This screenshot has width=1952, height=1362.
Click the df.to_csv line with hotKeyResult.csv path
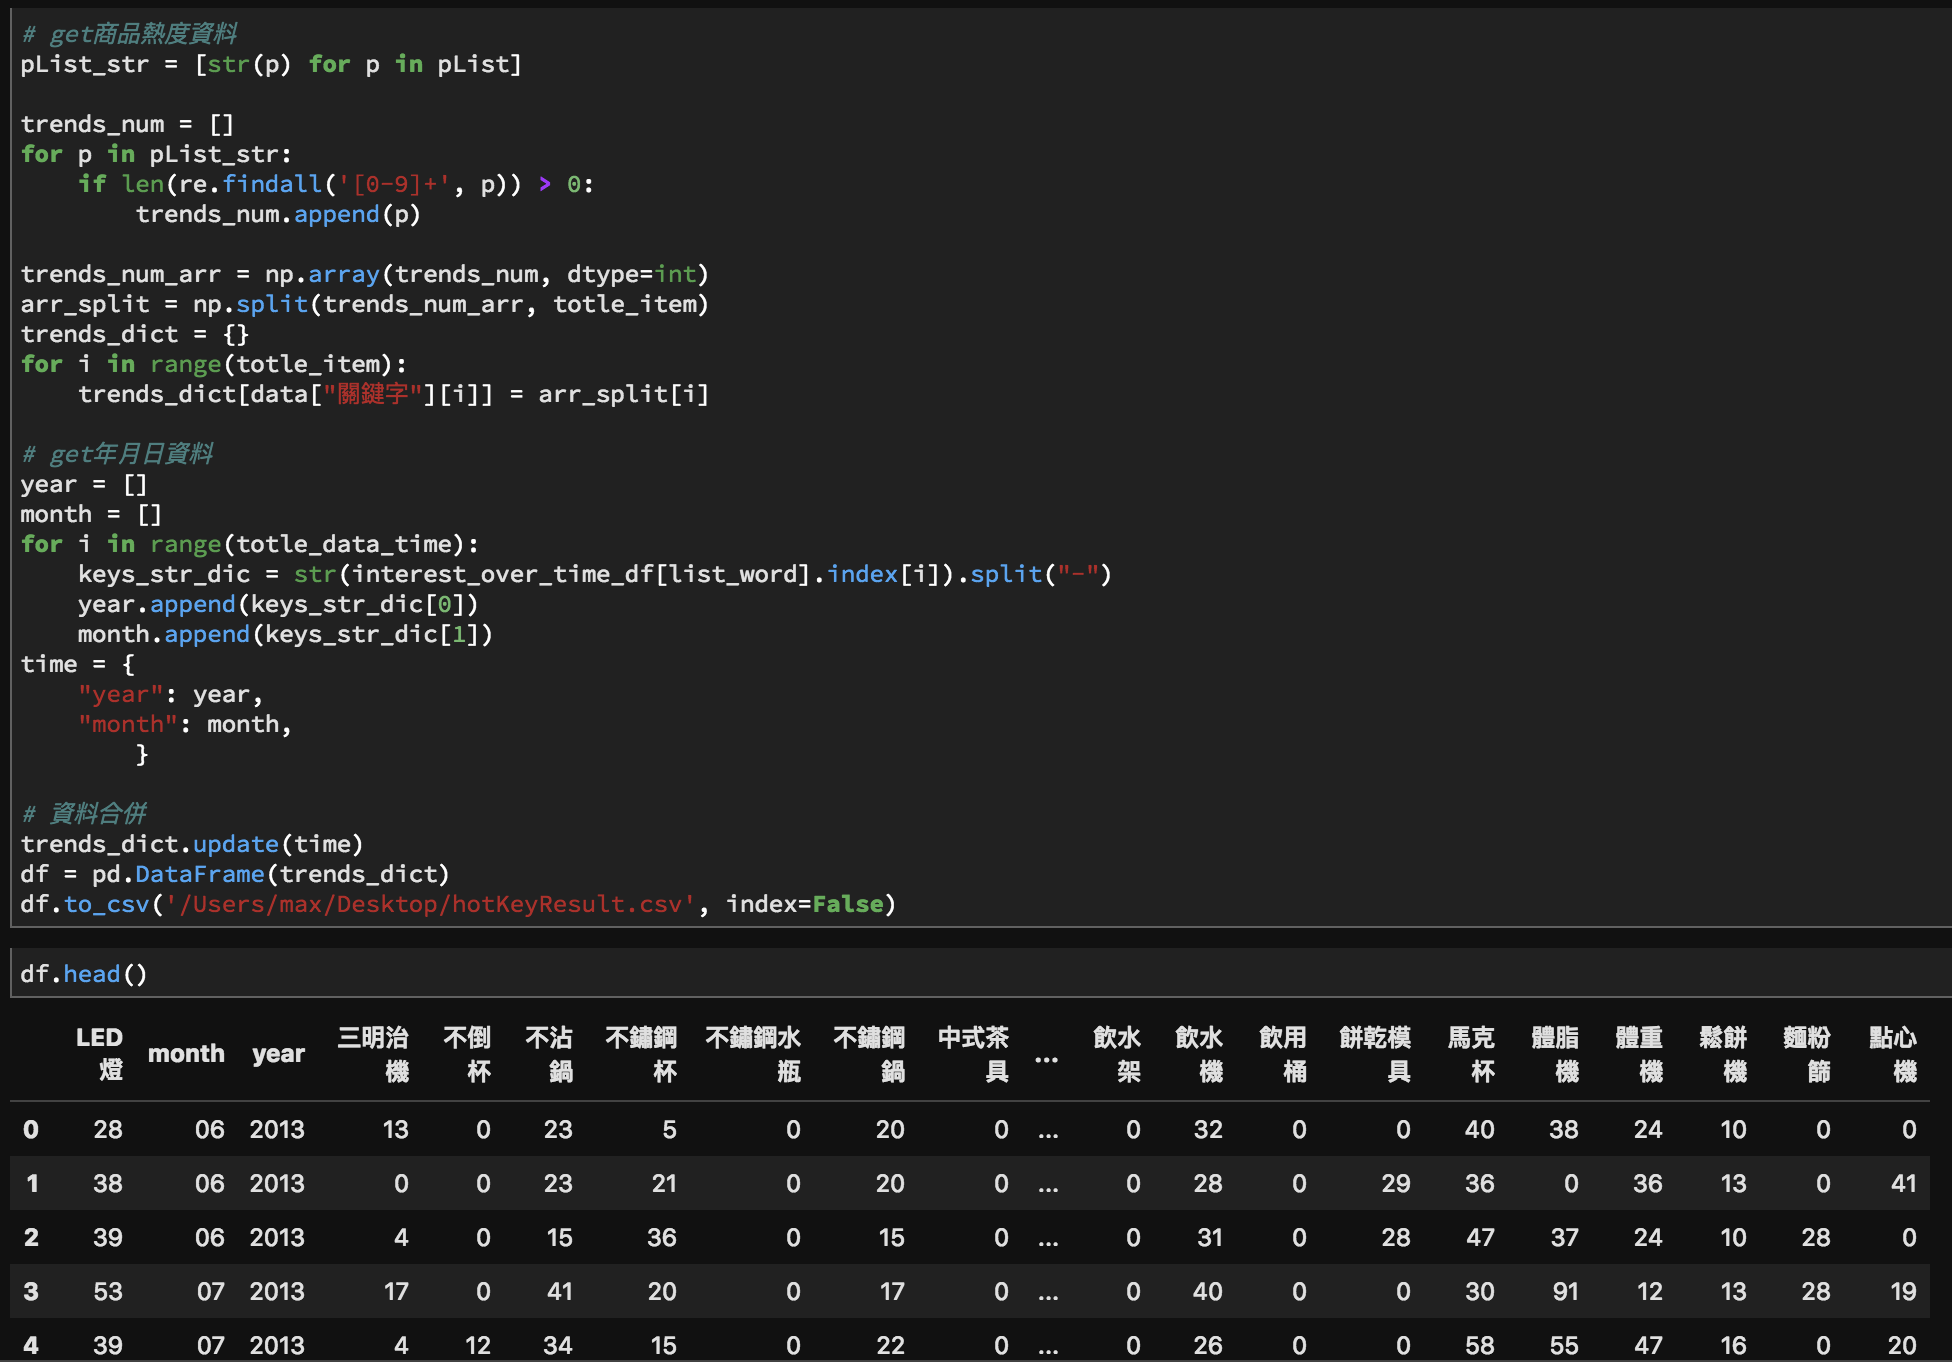click(x=458, y=904)
